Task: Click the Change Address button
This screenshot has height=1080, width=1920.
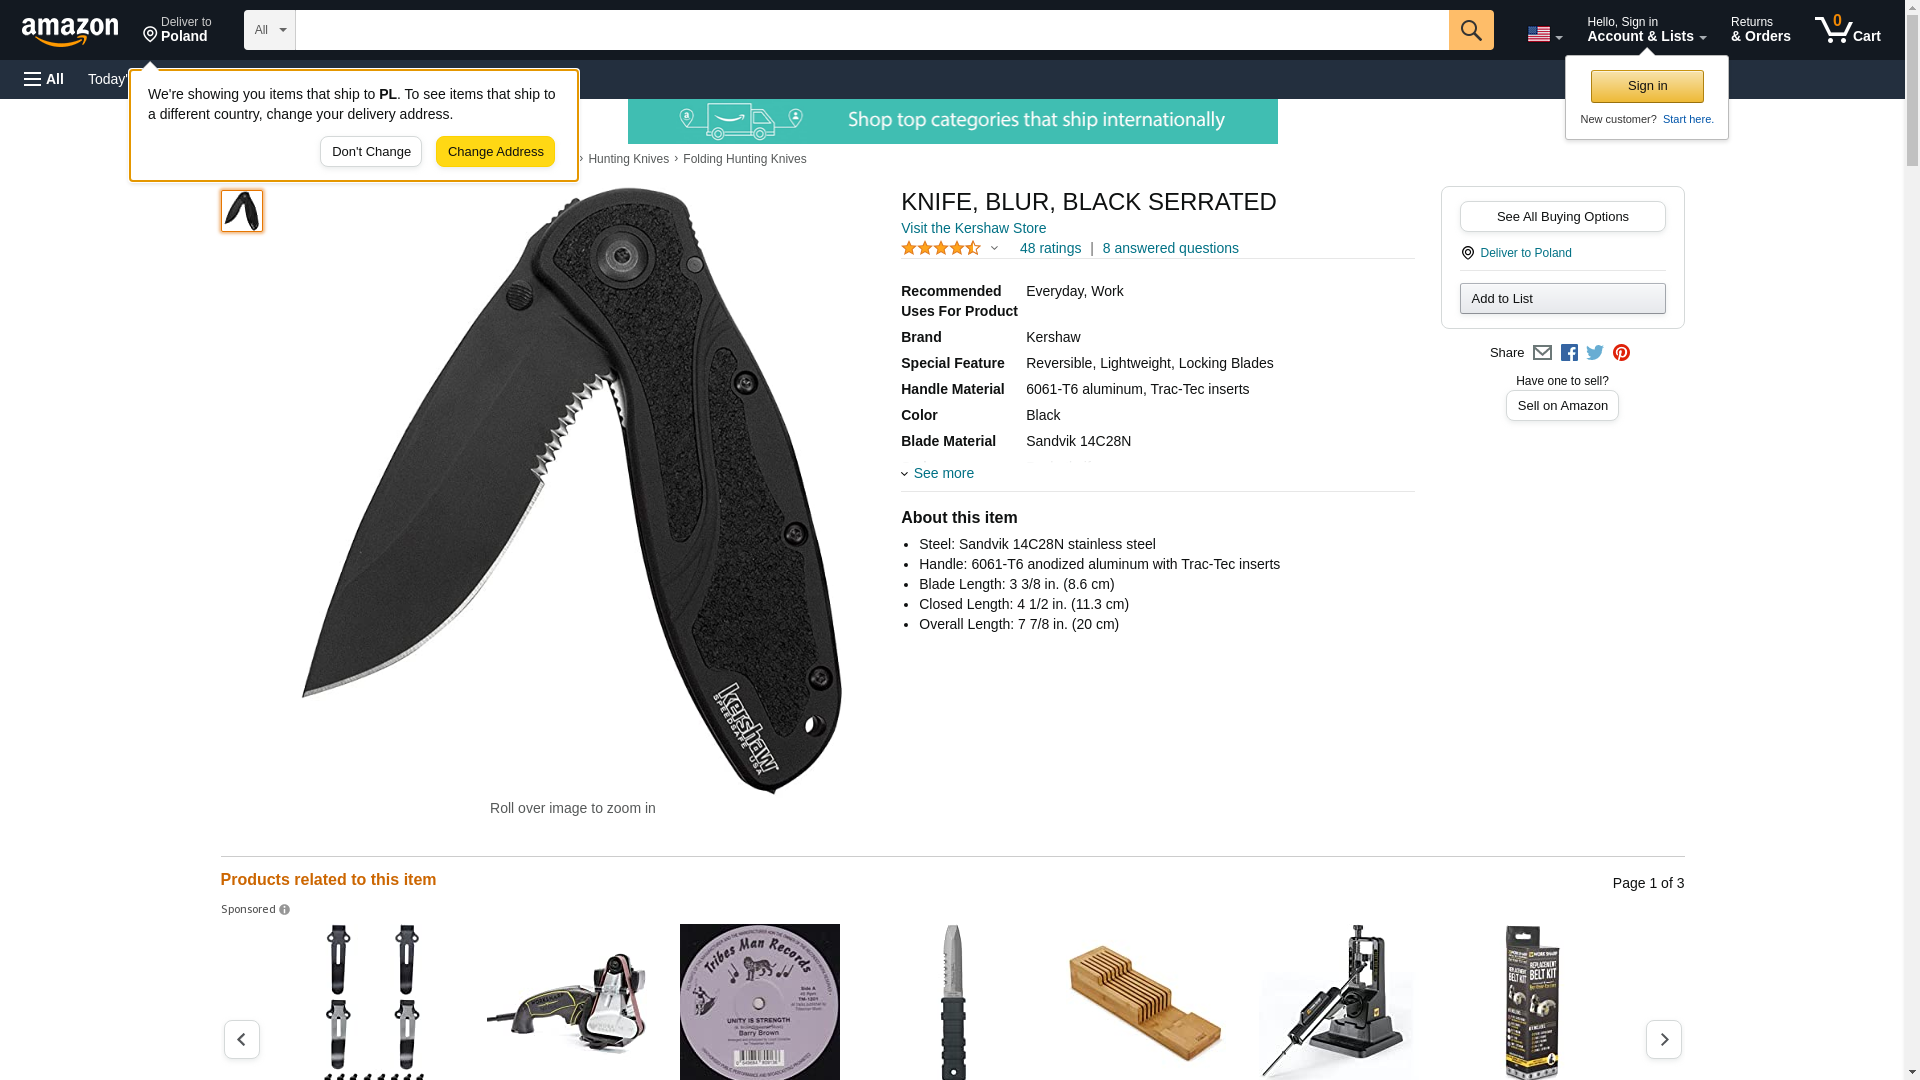Action: tap(495, 152)
